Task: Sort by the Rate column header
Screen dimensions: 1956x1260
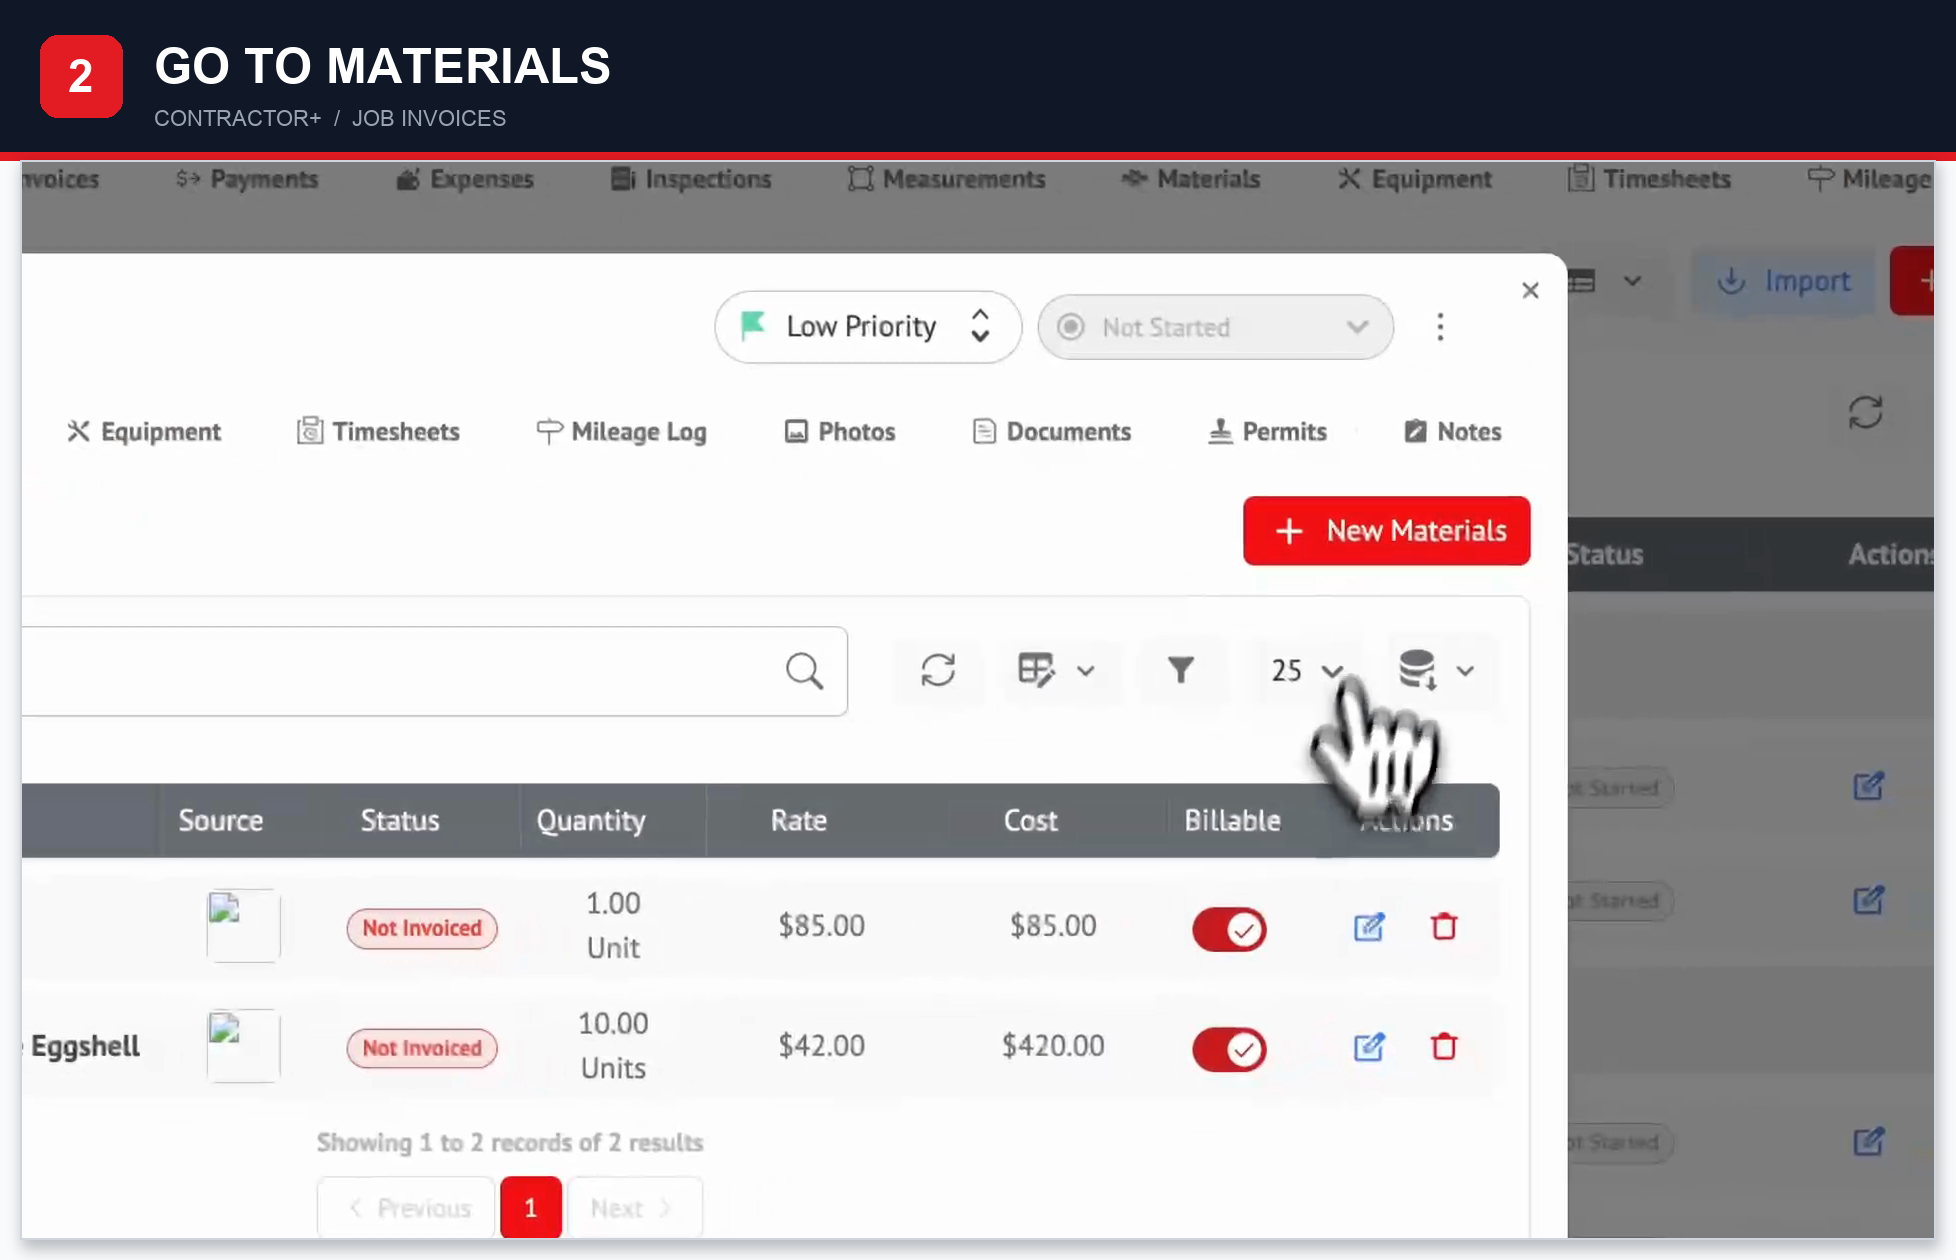Action: pyautogui.click(x=798, y=821)
